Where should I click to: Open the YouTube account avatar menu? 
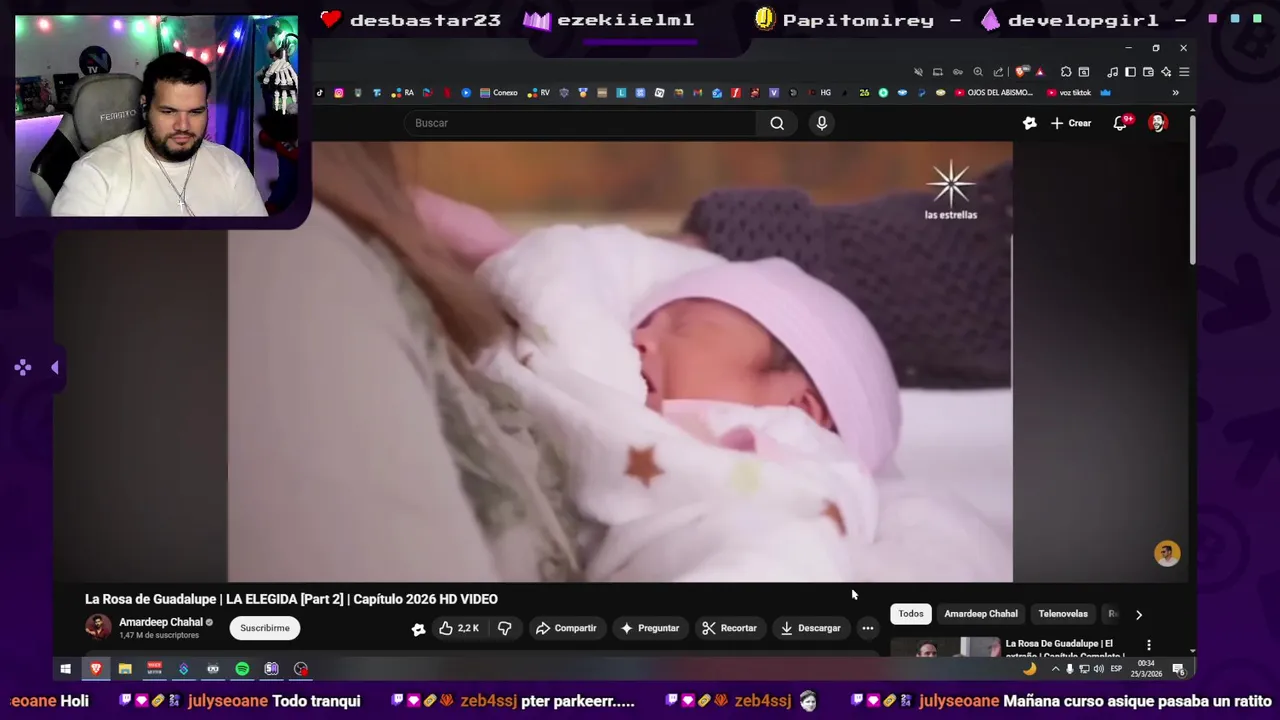click(x=1157, y=123)
